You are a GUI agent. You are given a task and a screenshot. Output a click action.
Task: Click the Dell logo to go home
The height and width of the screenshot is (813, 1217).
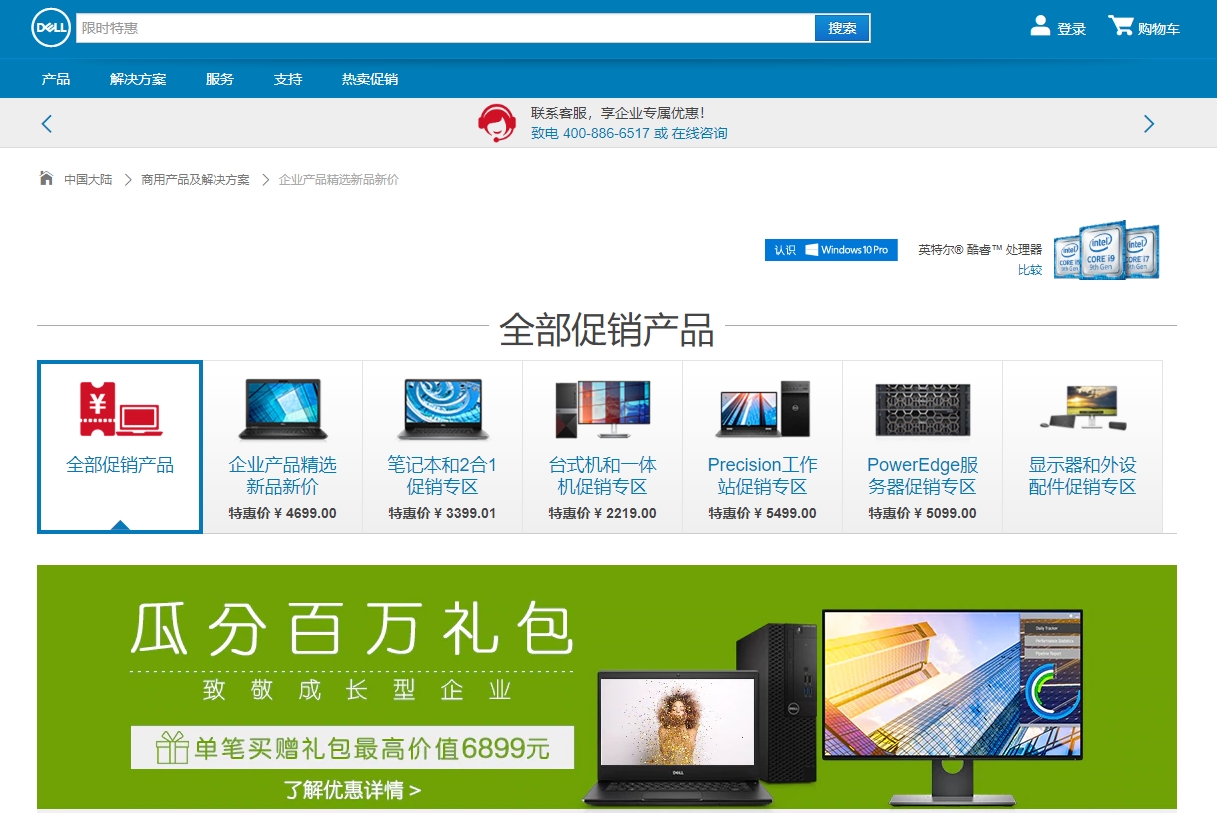[49, 28]
